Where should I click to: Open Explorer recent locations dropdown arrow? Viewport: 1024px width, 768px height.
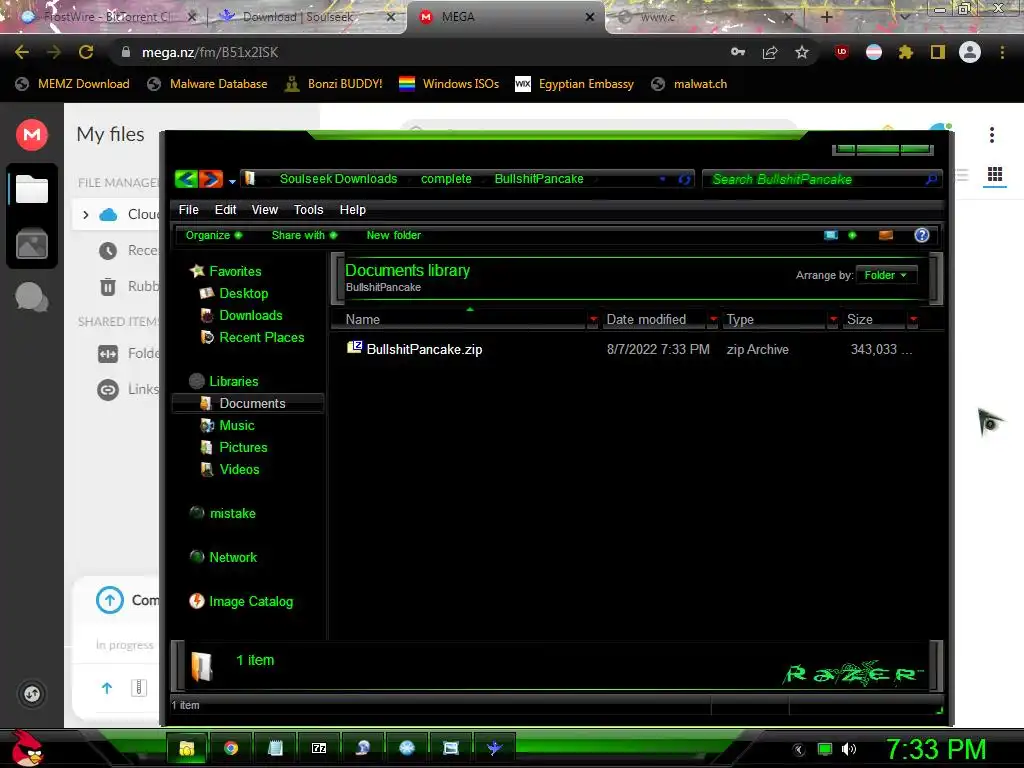pos(232,181)
